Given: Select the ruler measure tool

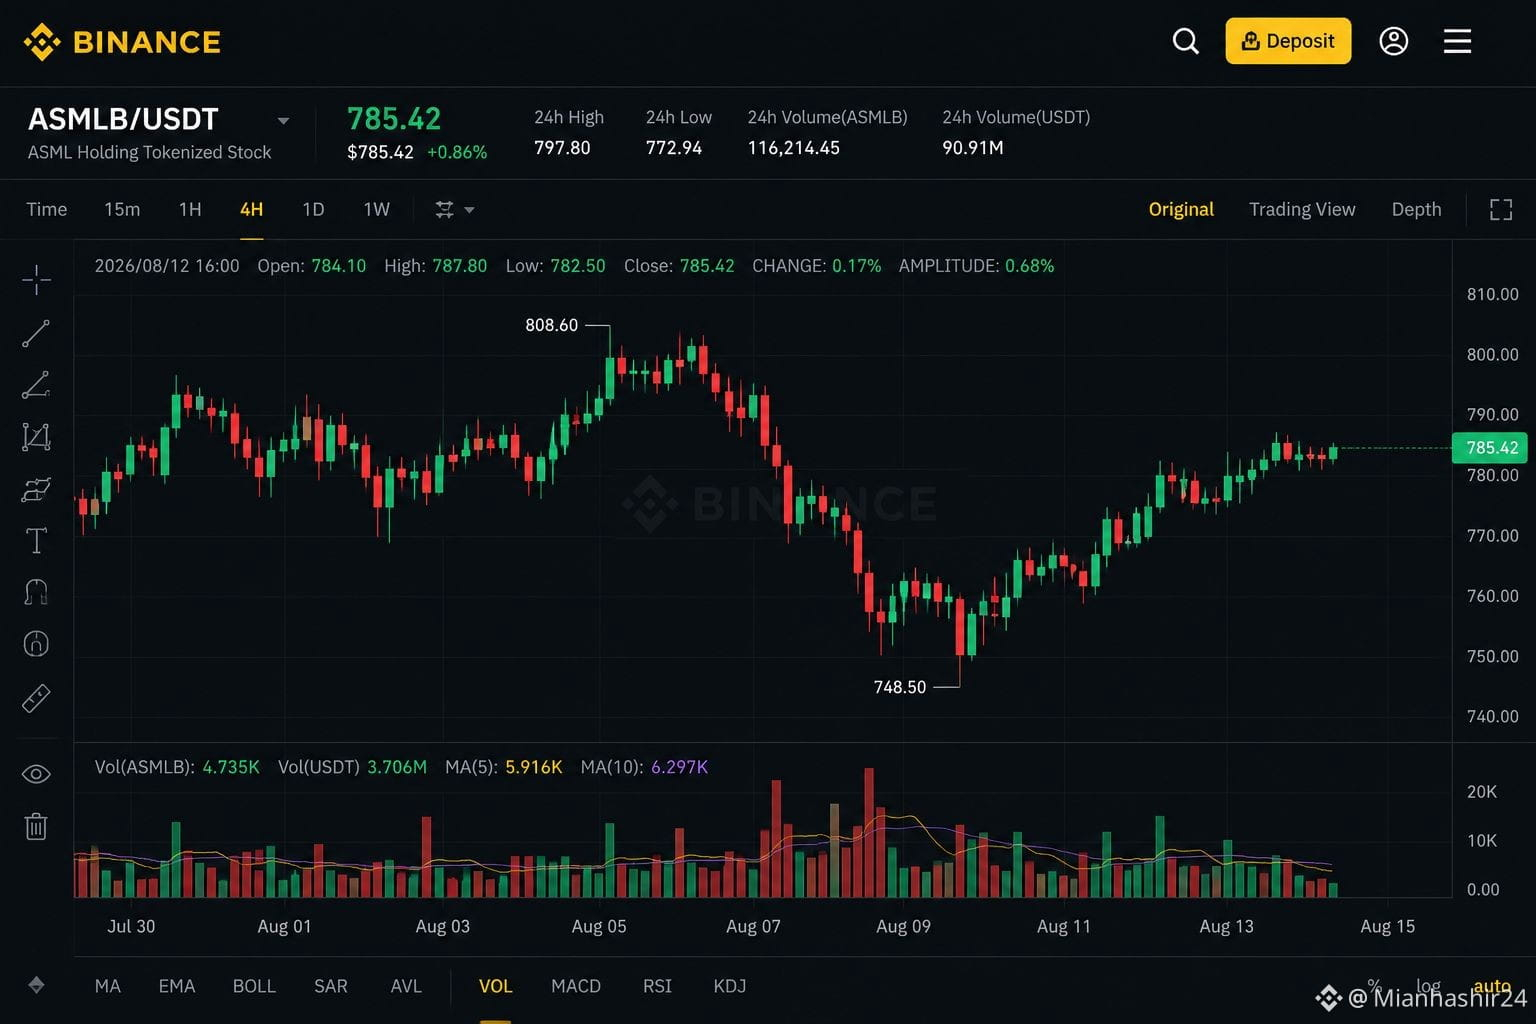Looking at the screenshot, I should click(36, 698).
